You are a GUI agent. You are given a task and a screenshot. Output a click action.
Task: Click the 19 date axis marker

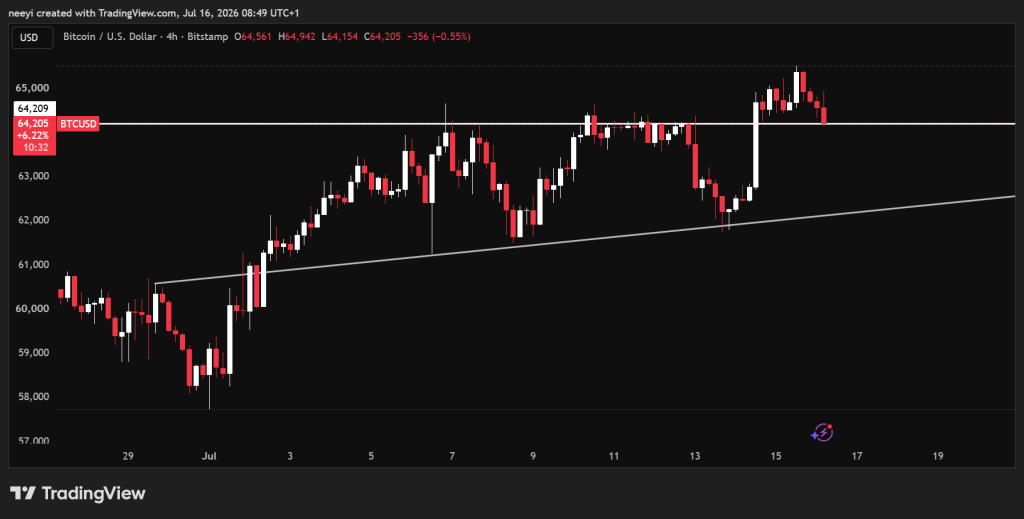click(x=938, y=456)
